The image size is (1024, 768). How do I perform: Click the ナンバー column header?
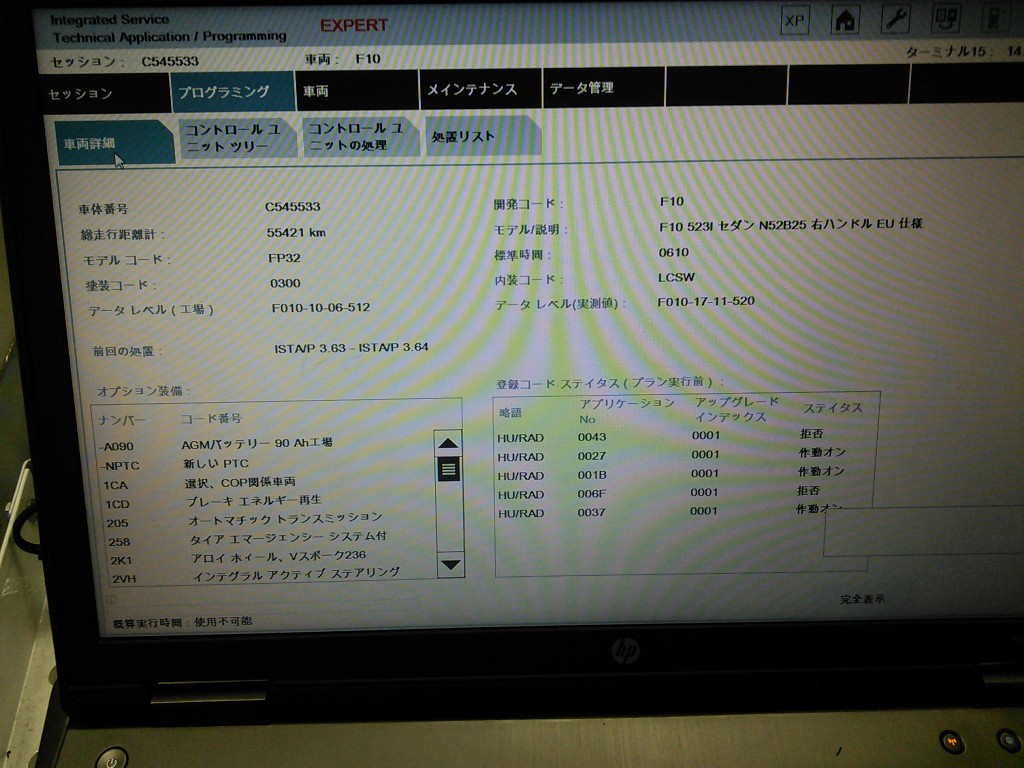coord(121,420)
